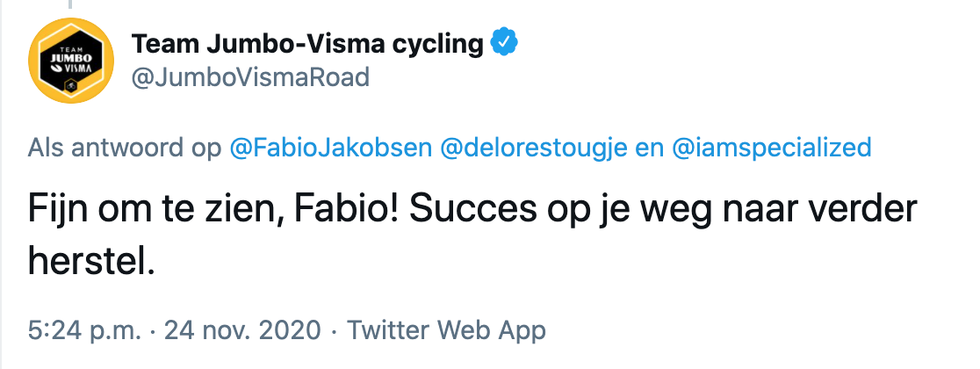980x369 pixels.
Task: Click the word 'herstel.' in the tweet
Action: [91, 261]
